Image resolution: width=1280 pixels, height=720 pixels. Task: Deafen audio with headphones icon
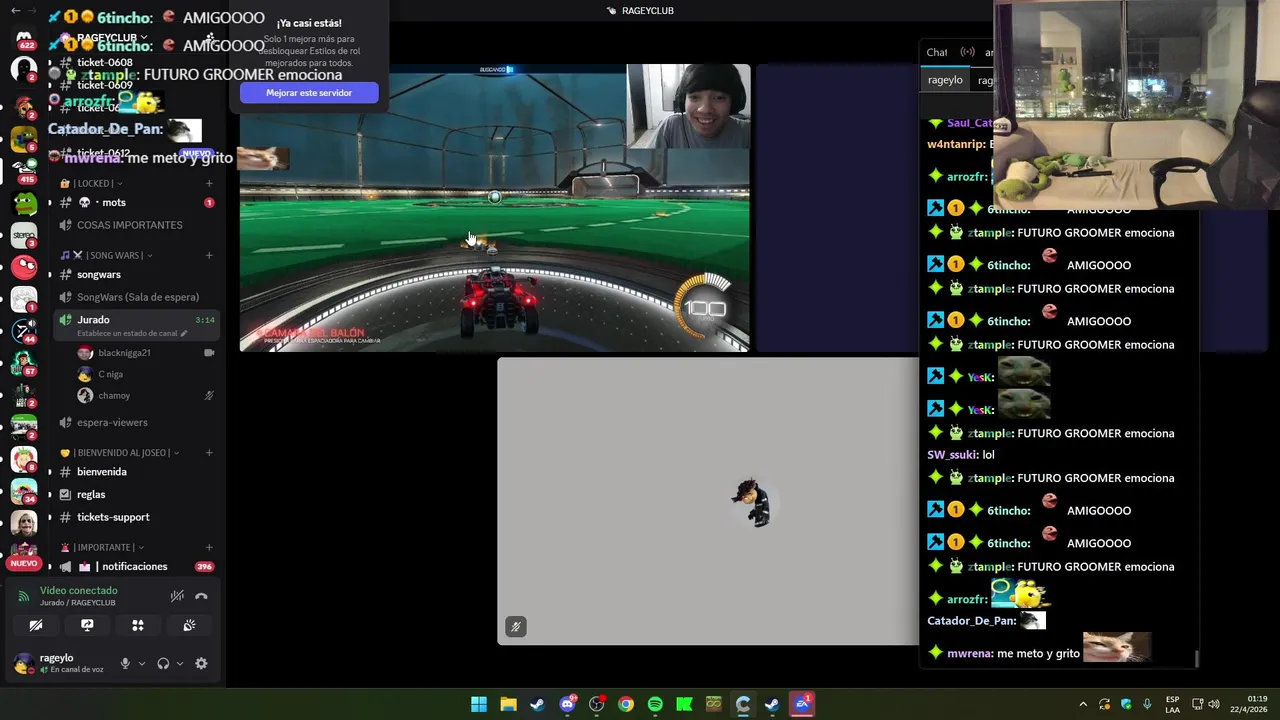[x=163, y=663]
